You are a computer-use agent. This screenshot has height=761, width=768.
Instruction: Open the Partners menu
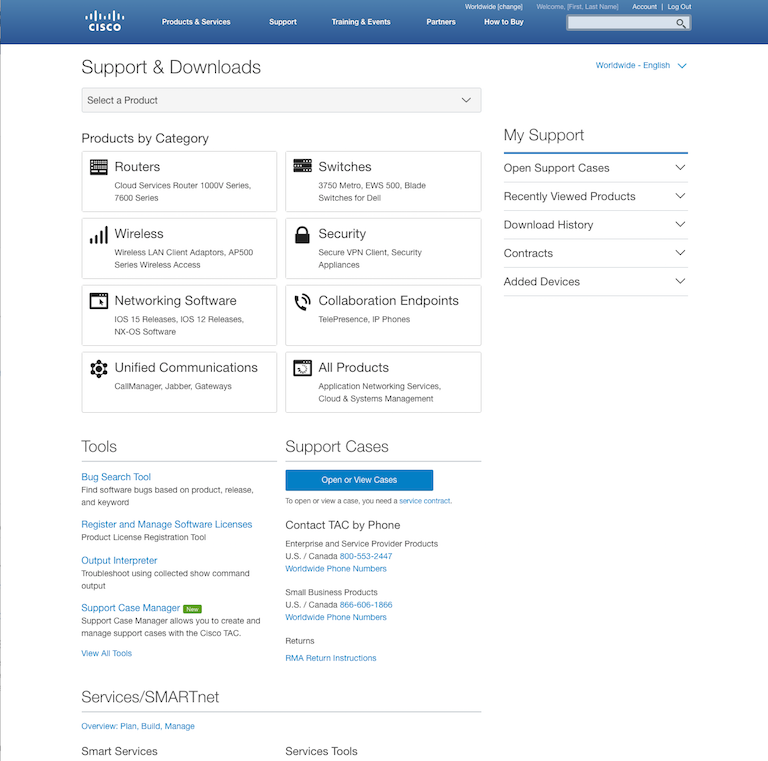pos(441,22)
